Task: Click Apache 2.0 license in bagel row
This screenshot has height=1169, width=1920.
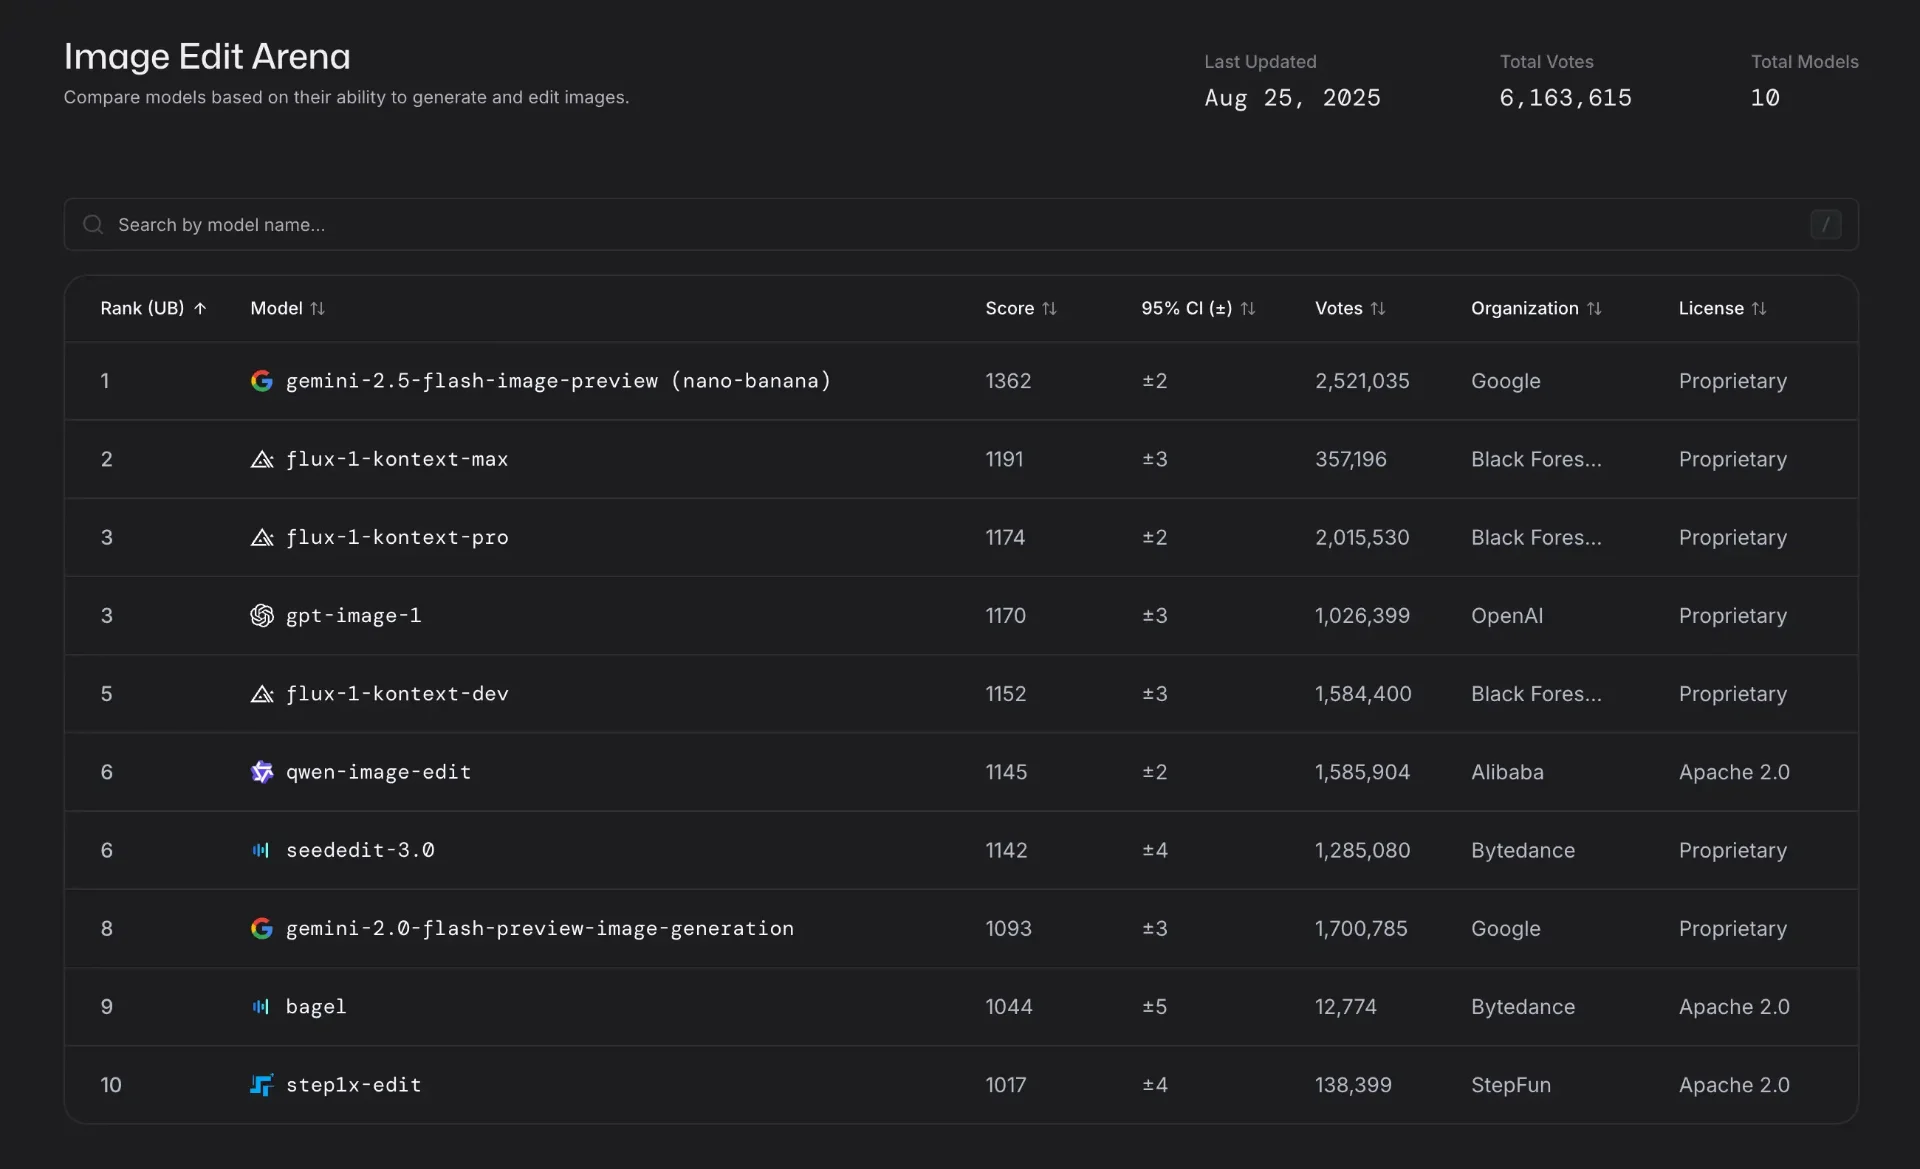Action: tap(1734, 1006)
